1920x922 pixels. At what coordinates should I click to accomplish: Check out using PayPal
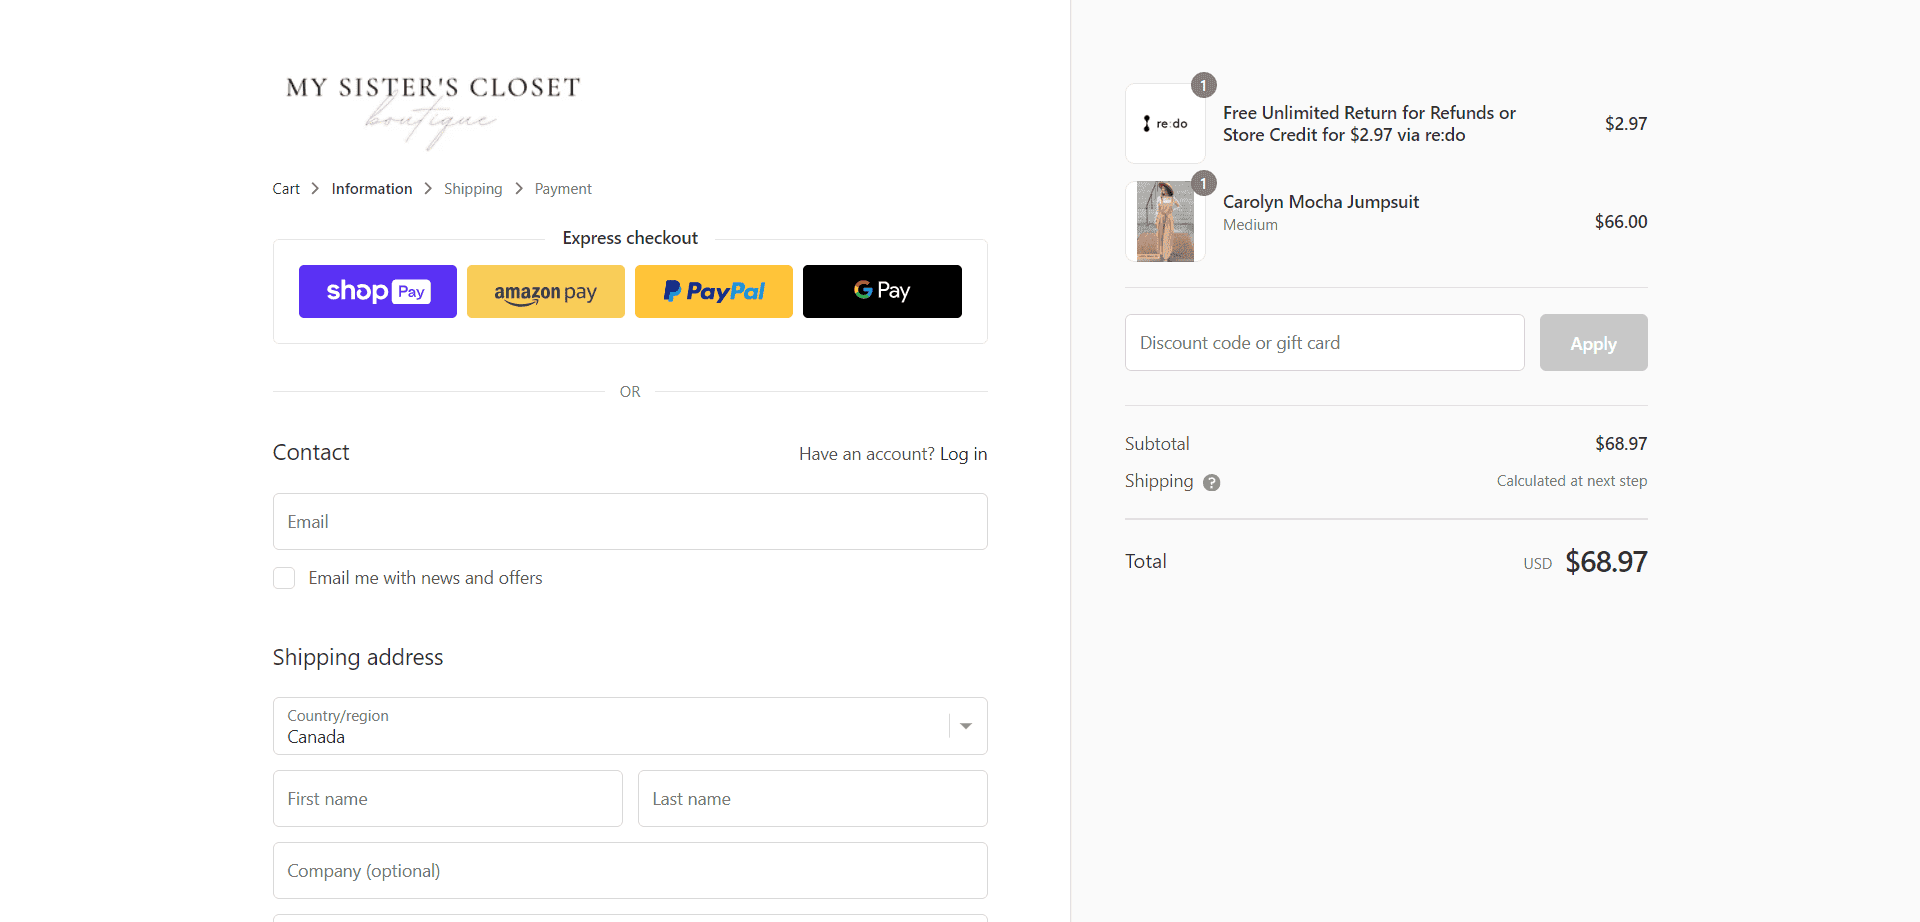click(x=713, y=291)
